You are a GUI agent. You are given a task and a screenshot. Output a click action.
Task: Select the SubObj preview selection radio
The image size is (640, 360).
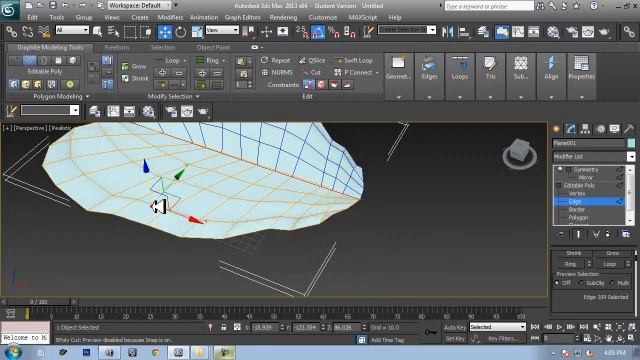coord(581,283)
